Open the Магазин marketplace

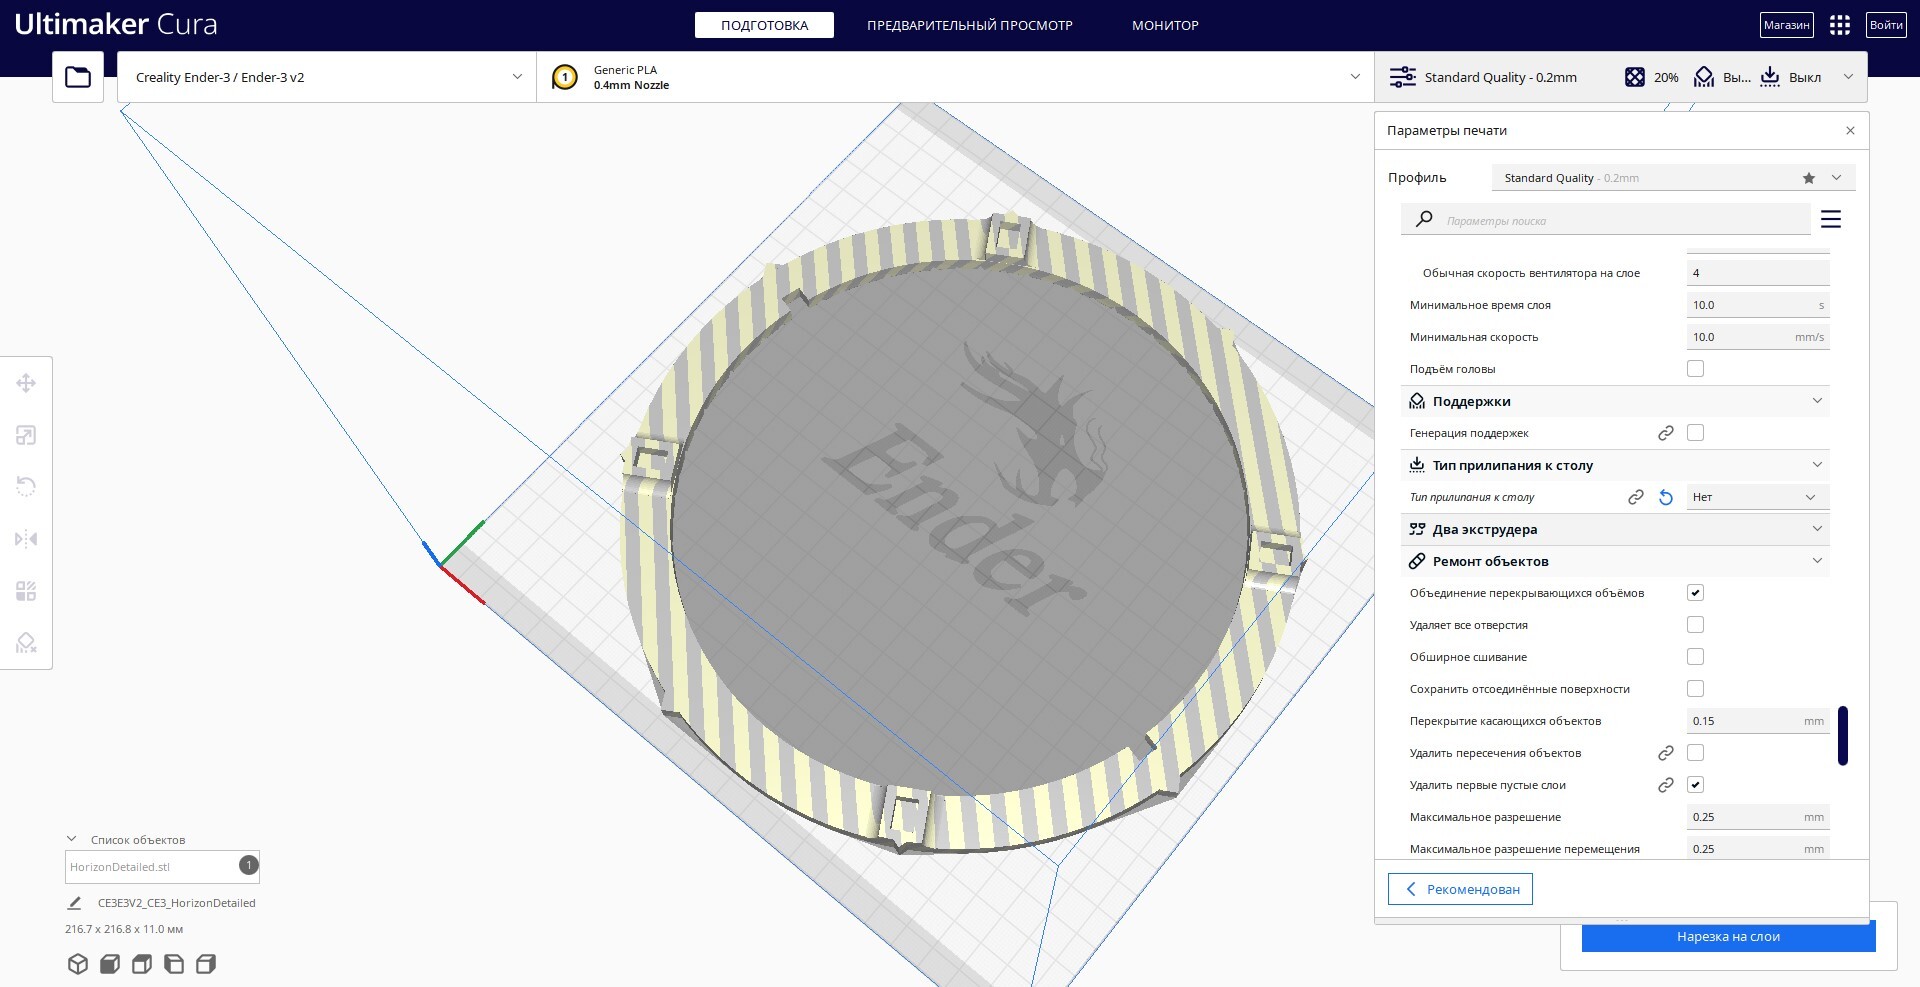(x=1786, y=25)
